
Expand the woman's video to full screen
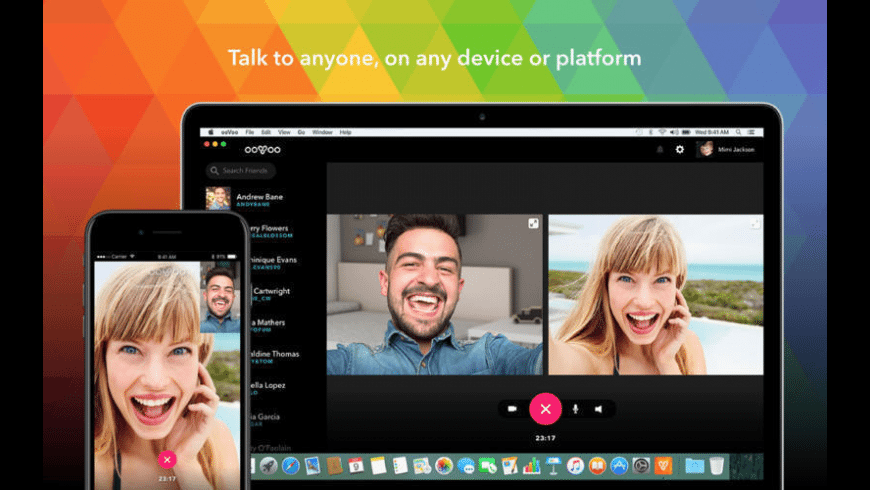pos(755,224)
